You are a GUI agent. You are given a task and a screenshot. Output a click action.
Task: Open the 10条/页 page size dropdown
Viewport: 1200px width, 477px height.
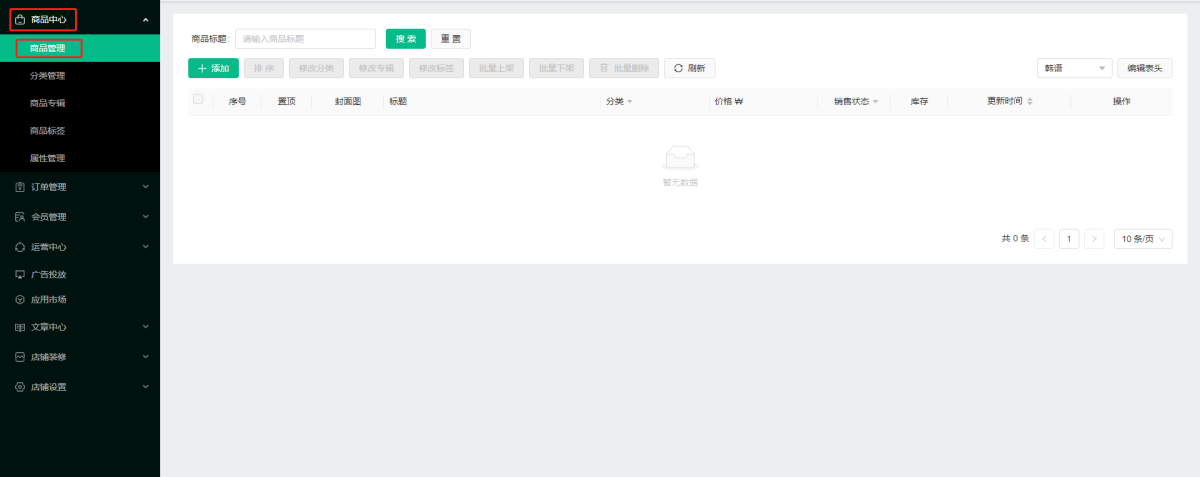pos(1142,239)
